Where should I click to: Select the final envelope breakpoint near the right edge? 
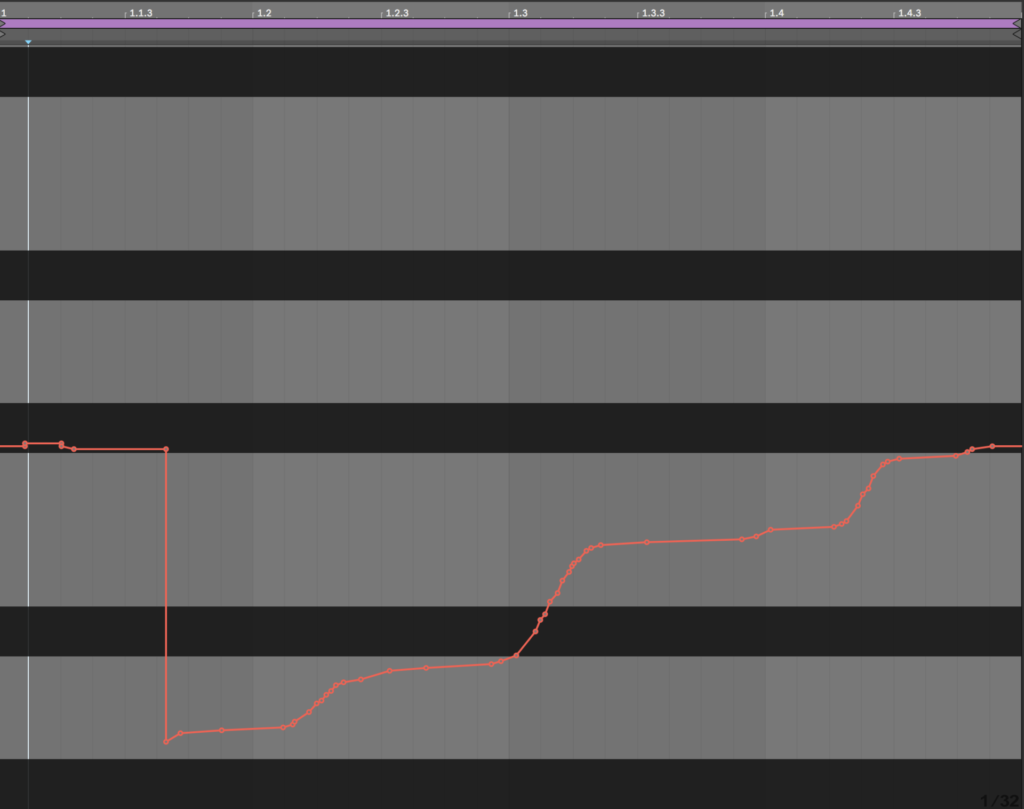[x=992, y=446]
